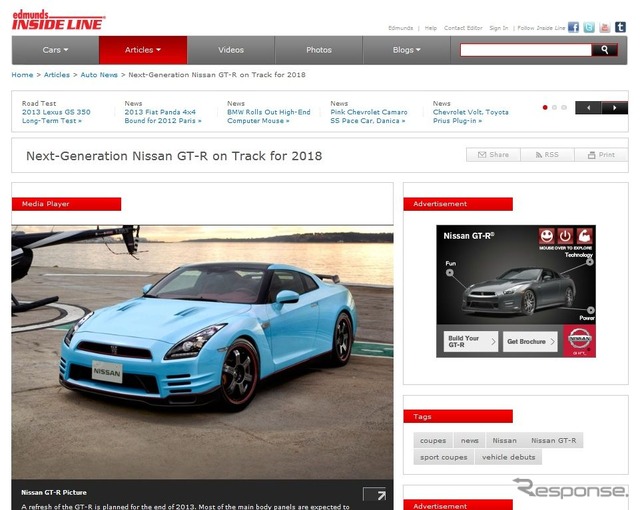The height and width of the screenshot is (510, 640).
Task: Click the power icon in GT-R ad
Action: (x=565, y=236)
